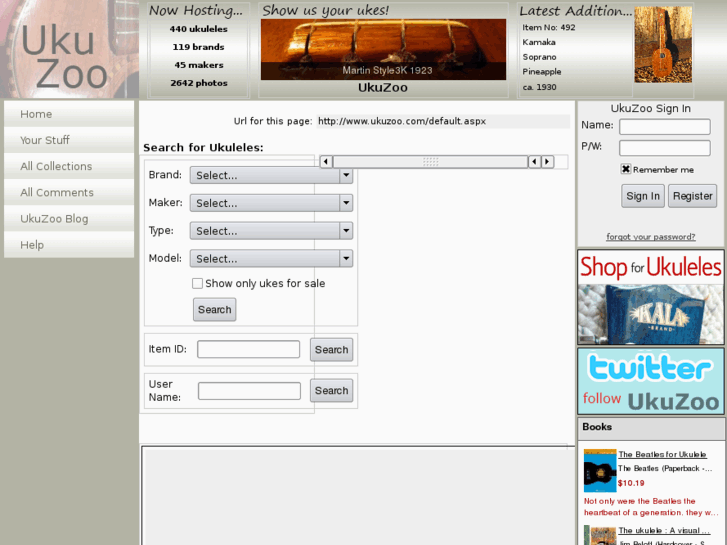Open the Brand dropdown
This screenshot has height=545, width=727.
[x=271, y=175]
